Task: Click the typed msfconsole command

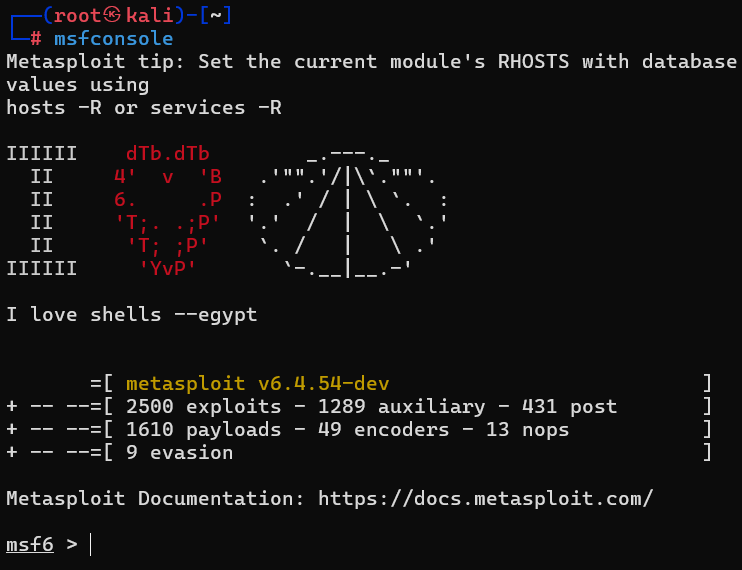Action: point(113,39)
